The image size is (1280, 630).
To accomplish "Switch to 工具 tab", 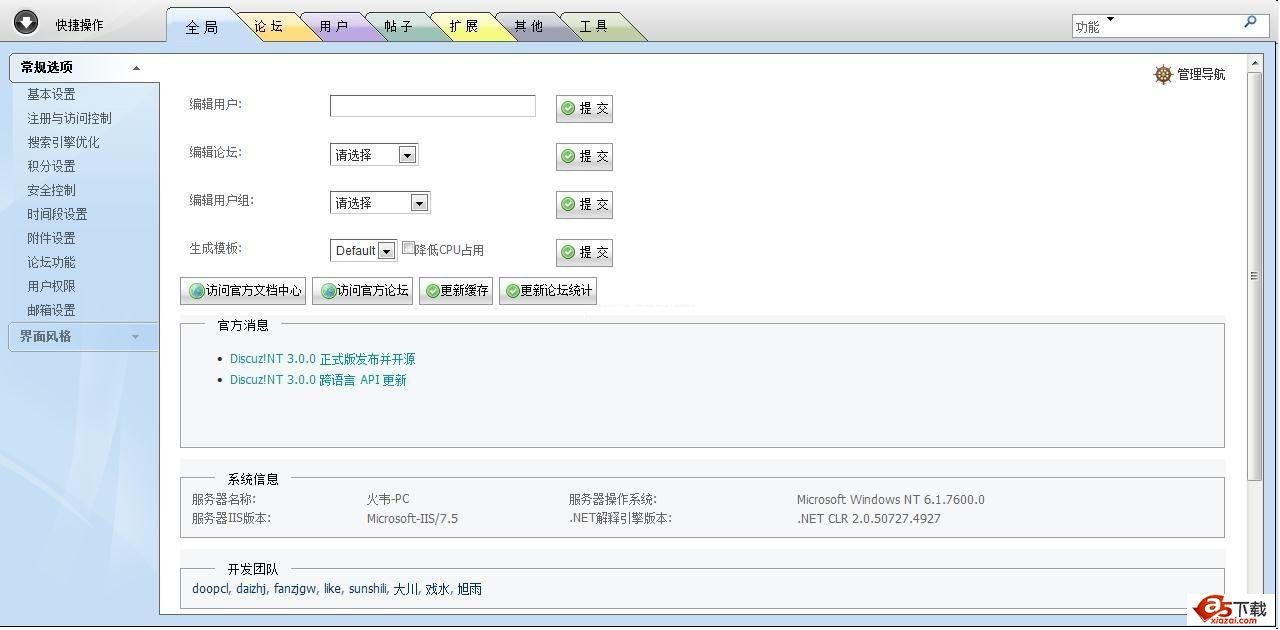I will point(593,27).
